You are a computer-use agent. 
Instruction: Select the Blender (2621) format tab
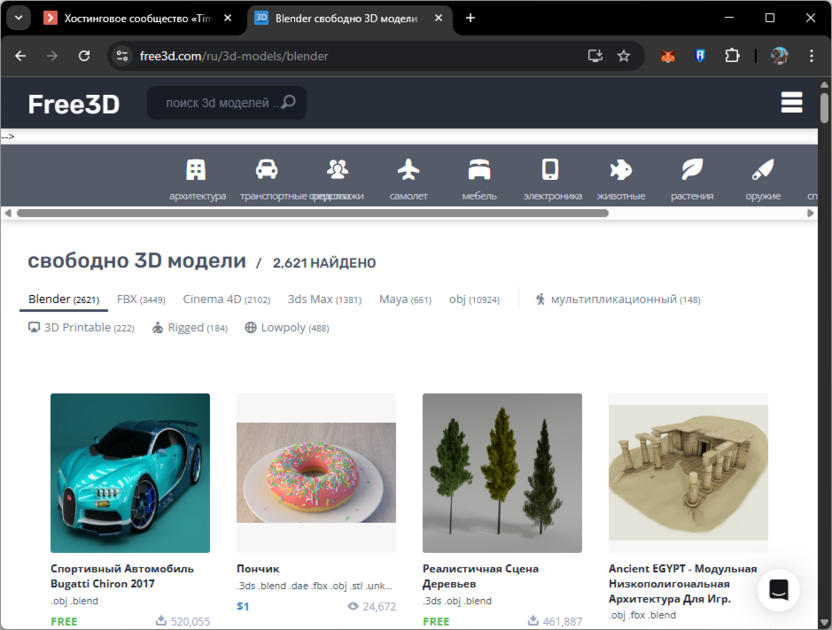64,299
